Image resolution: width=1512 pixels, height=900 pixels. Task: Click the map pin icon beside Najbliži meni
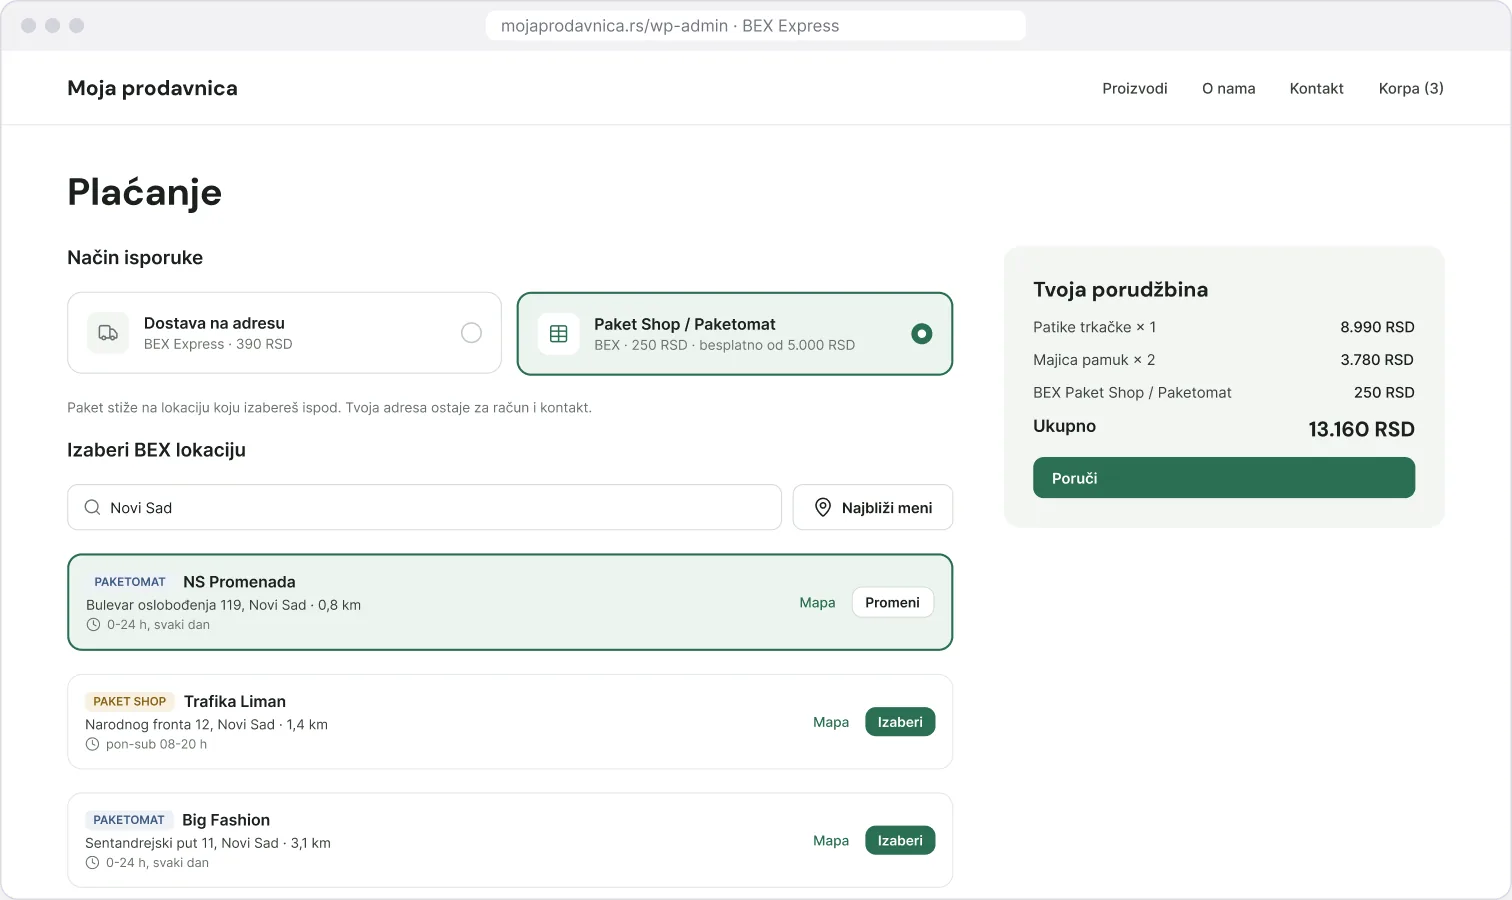pos(823,507)
